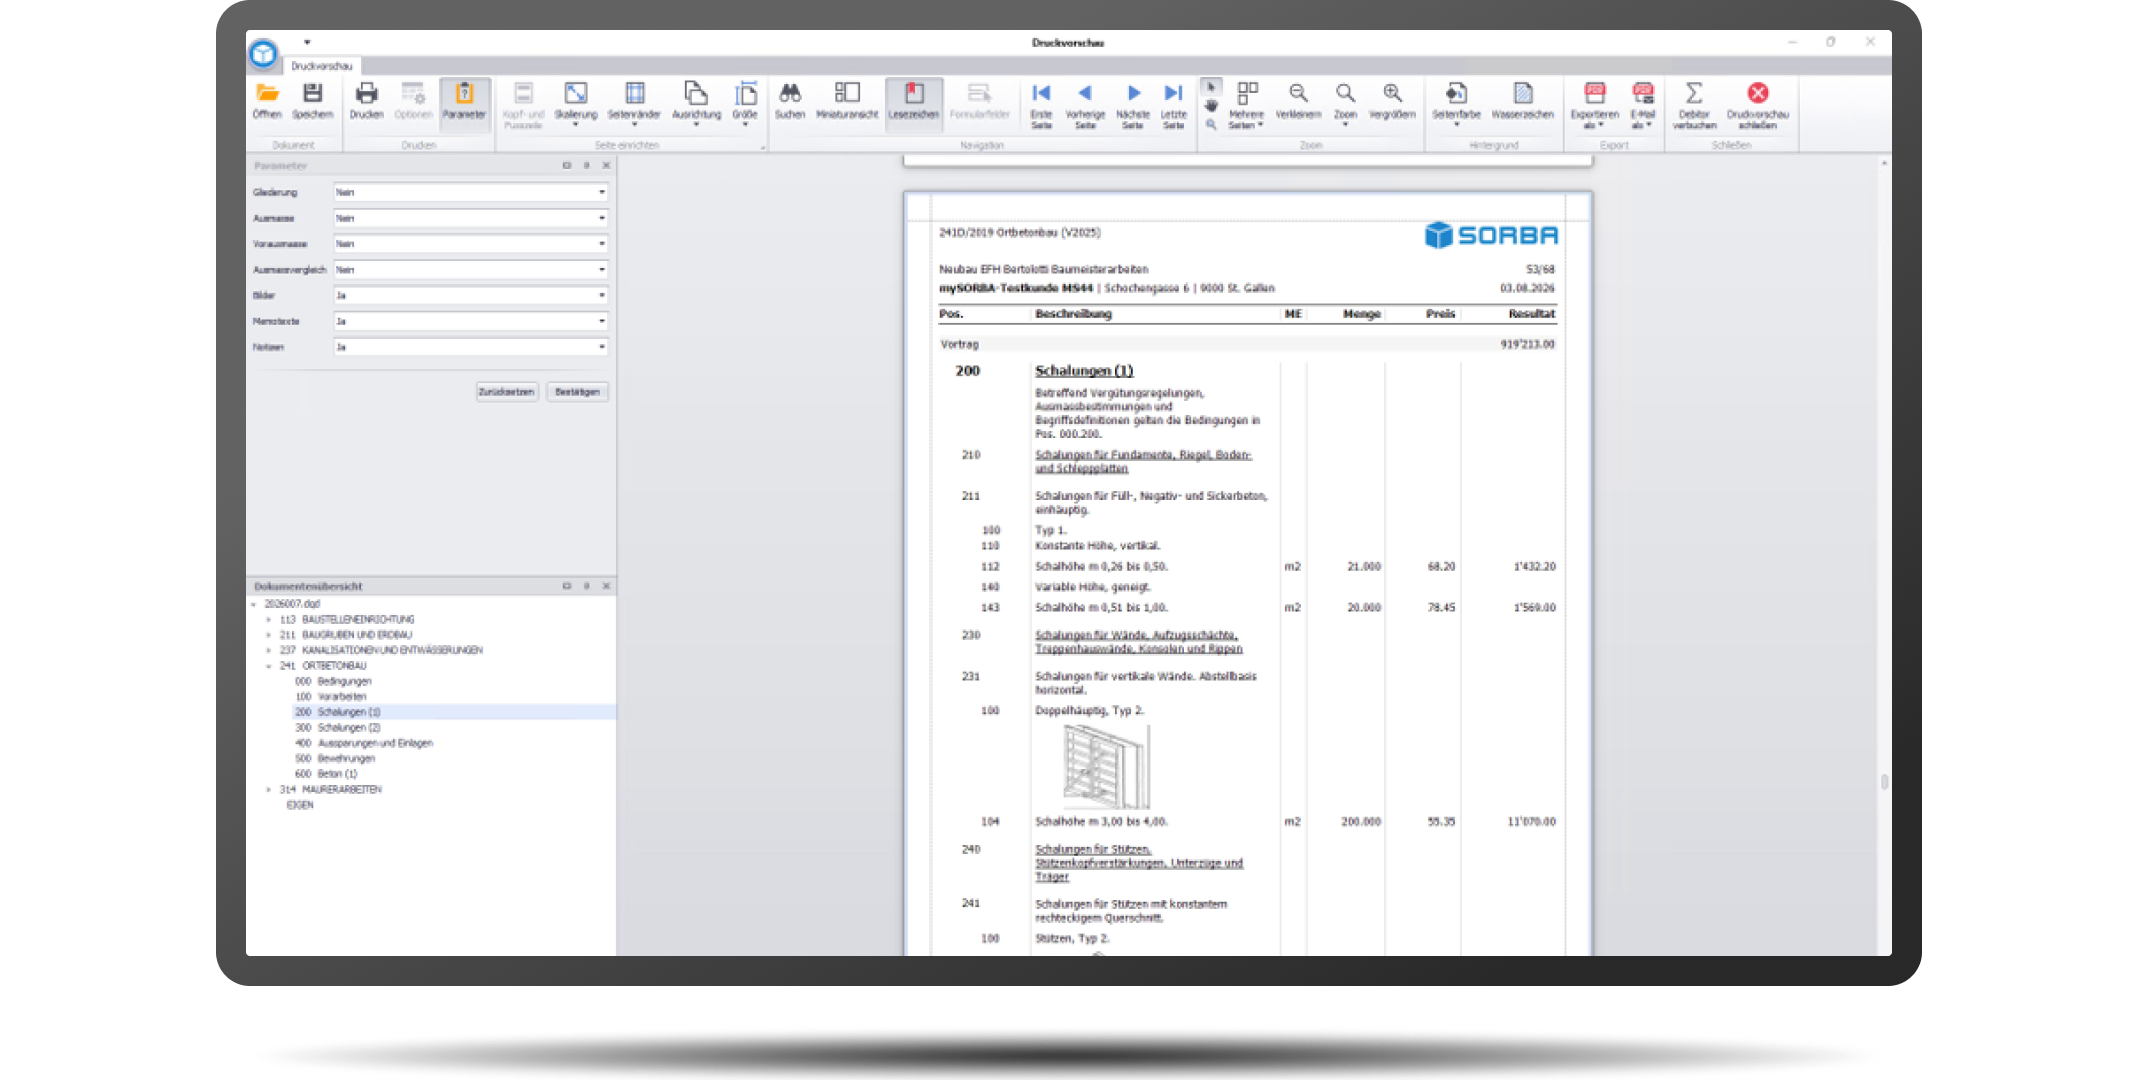This screenshot has width=2134, height=1080.
Task: Select 500 Bewehrungen tree entry
Action: (x=334, y=759)
